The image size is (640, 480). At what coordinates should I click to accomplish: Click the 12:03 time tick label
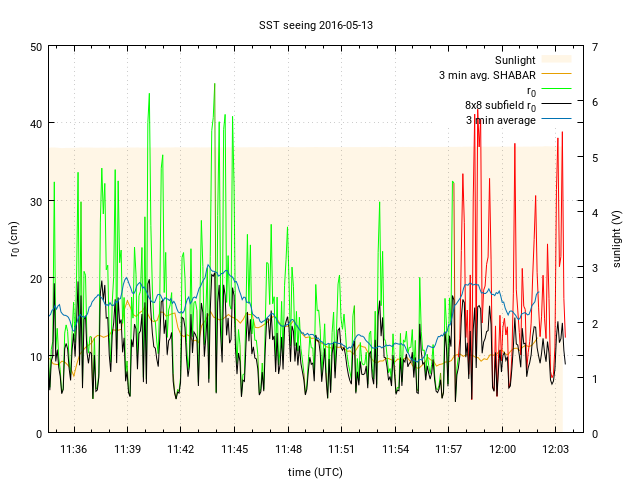click(x=555, y=450)
